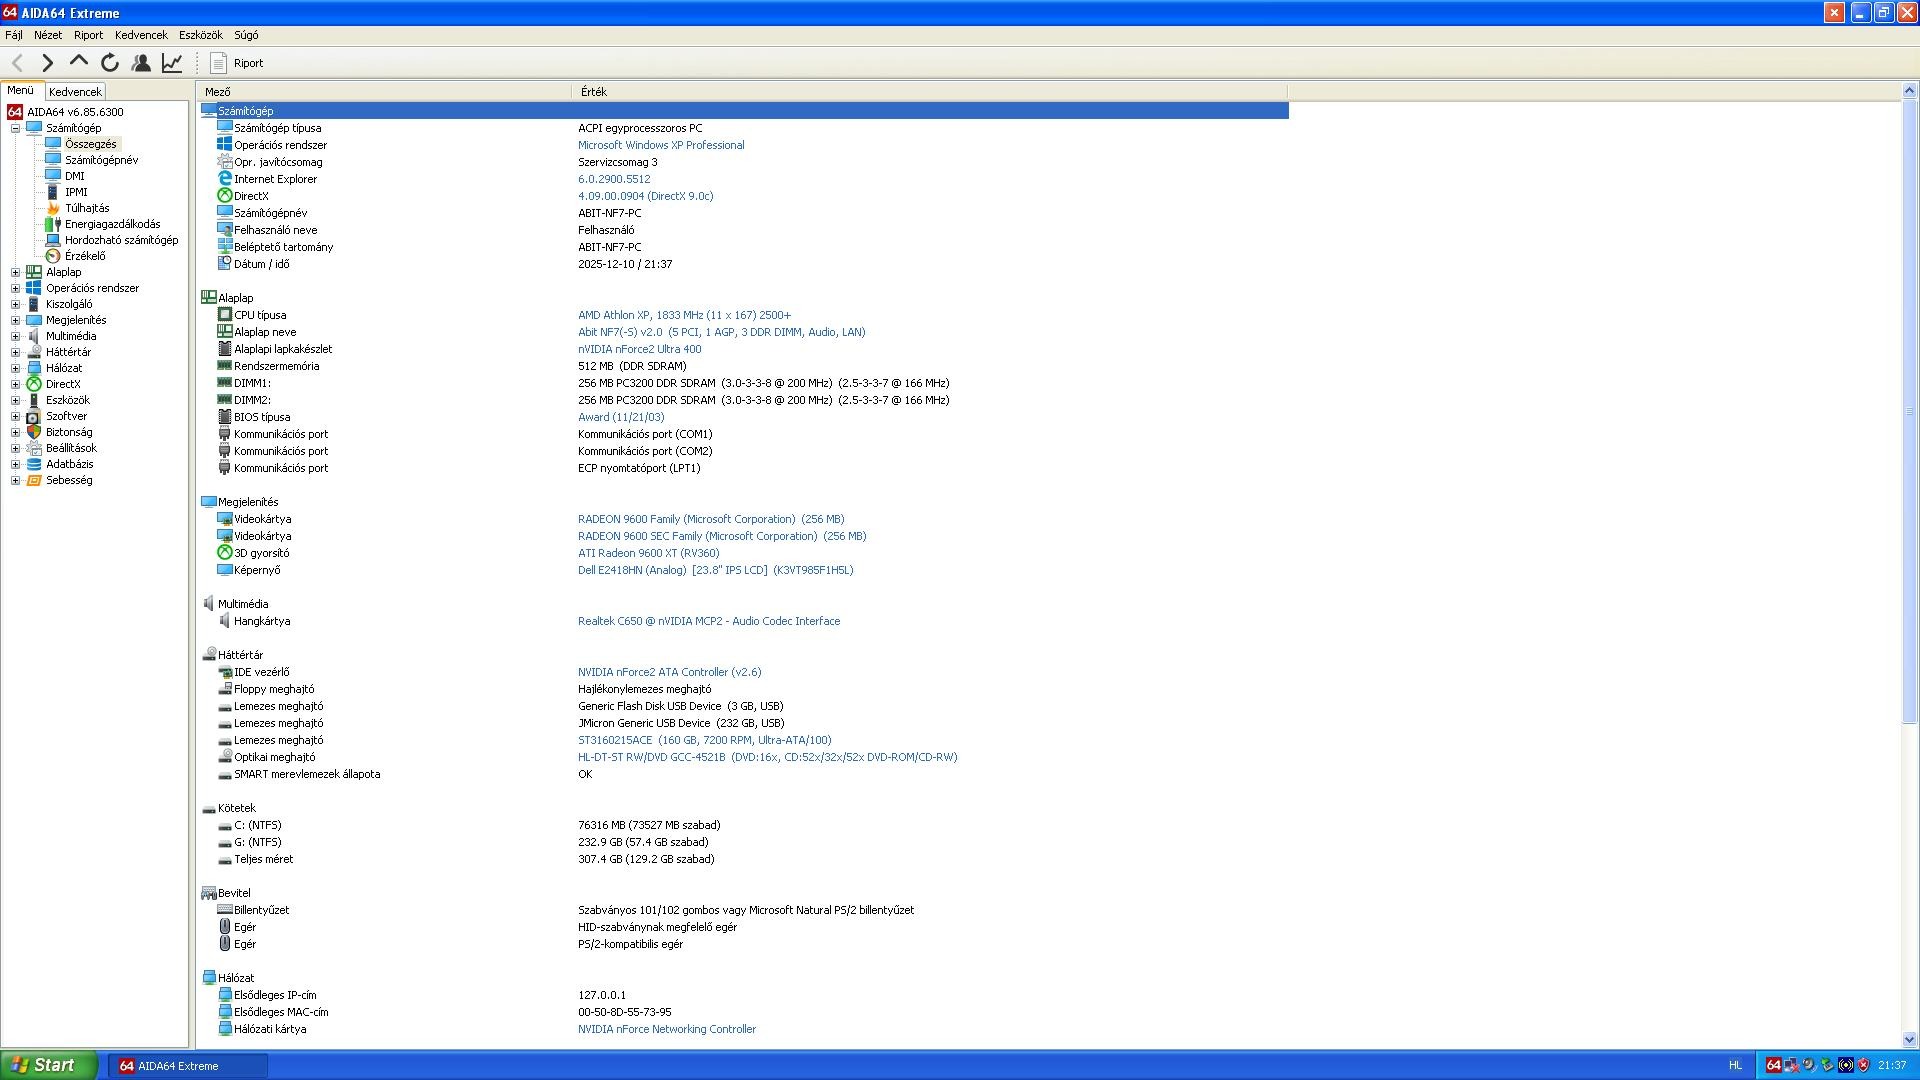The image size is (1920, 1080).
Task: Expand the Háttértár tree node
Action: point(15,352)
